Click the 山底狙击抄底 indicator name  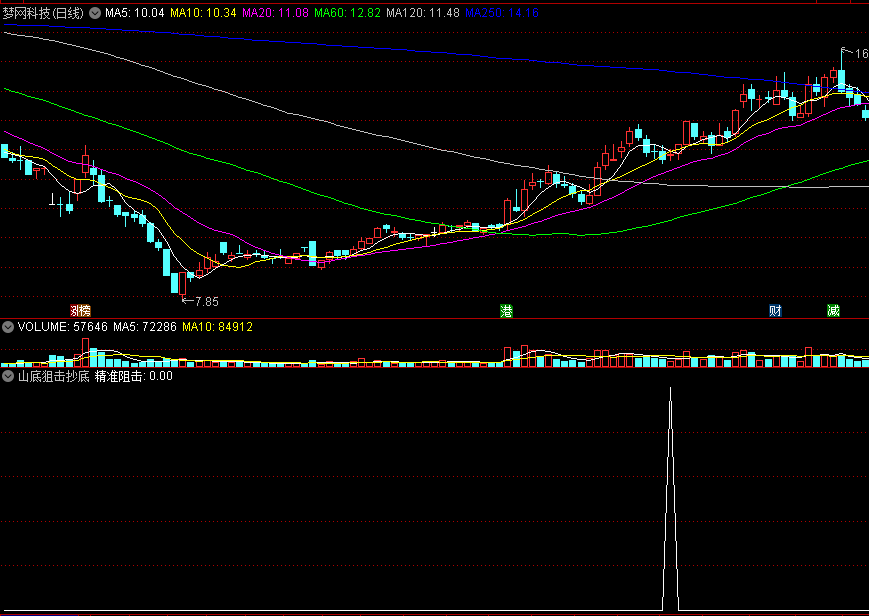(54, 376)
